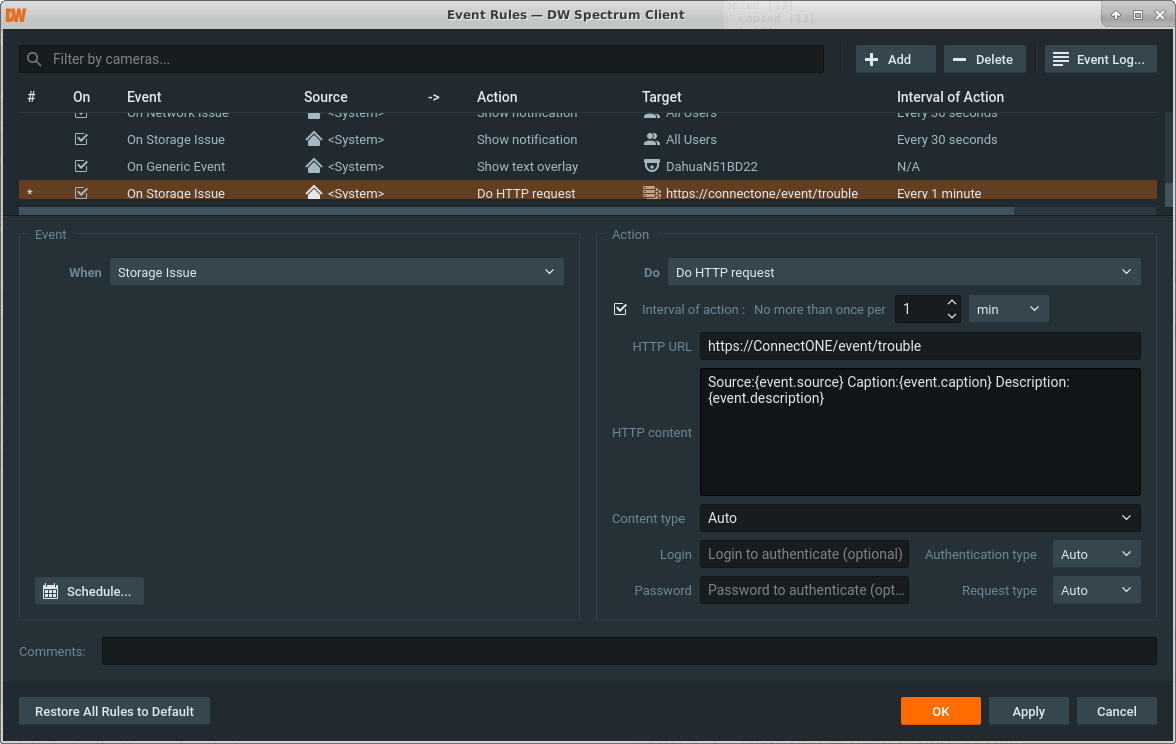Click the All Users icon in Storage Issue row
The width and height of the screenshot is (1176, 744).
coord(651,139)
